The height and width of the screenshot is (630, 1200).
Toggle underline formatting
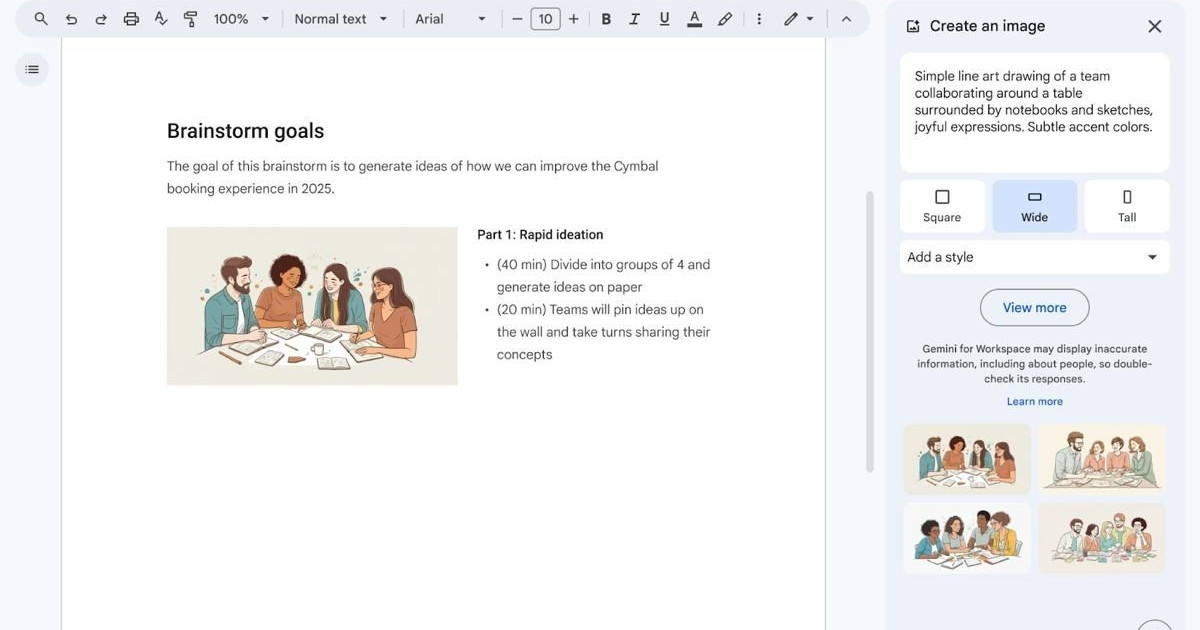(x=664, y=19)
